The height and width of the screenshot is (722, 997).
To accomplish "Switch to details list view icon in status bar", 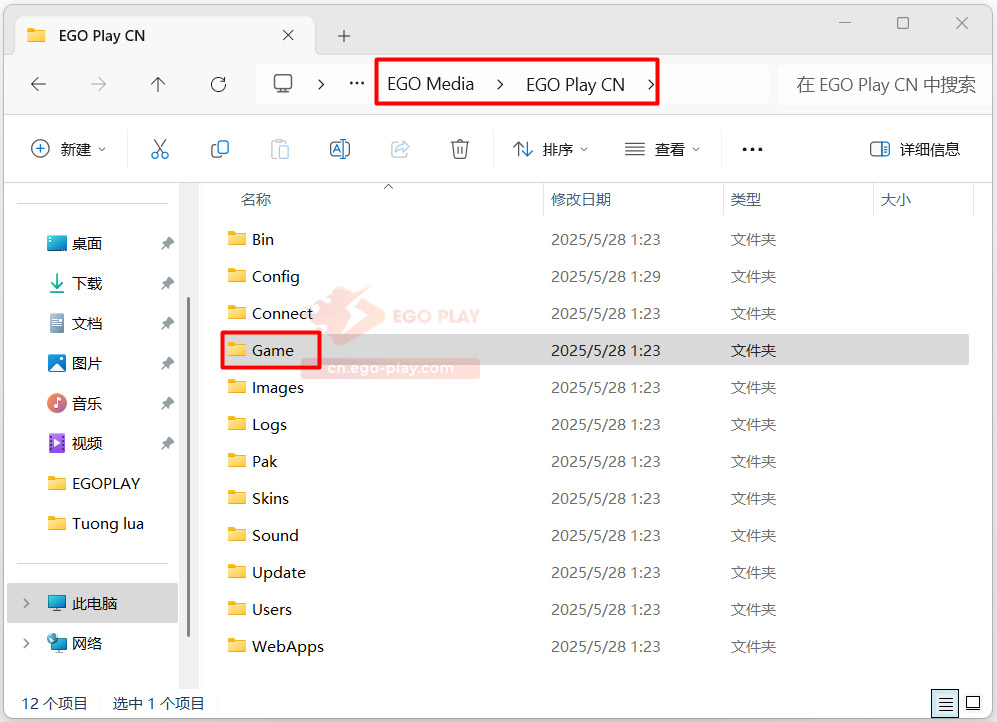I will coord(945,704).
